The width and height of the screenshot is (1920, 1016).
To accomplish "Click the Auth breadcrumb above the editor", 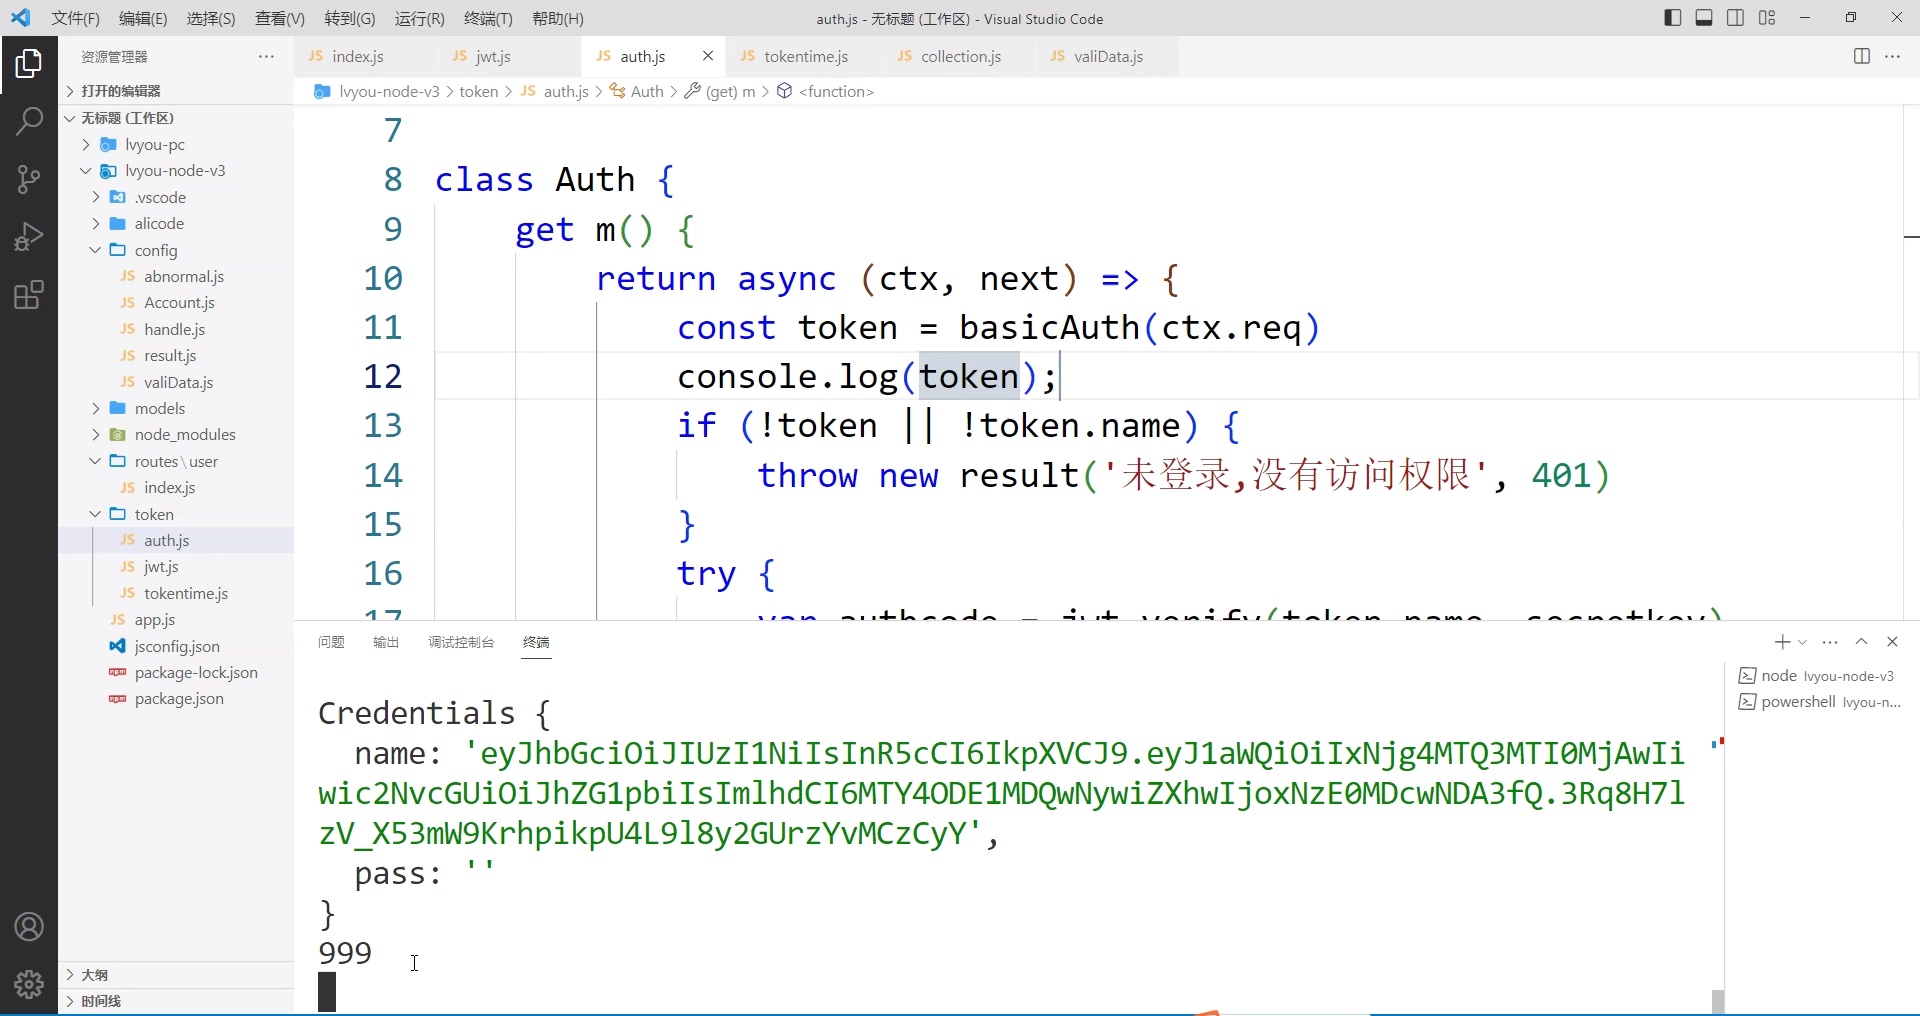I will tap(645, 92).
